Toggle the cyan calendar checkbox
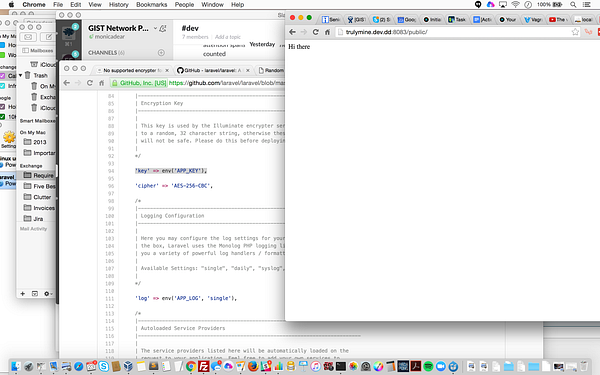The width and height of the screenshot is (600, 375). (x=2, y=86)
